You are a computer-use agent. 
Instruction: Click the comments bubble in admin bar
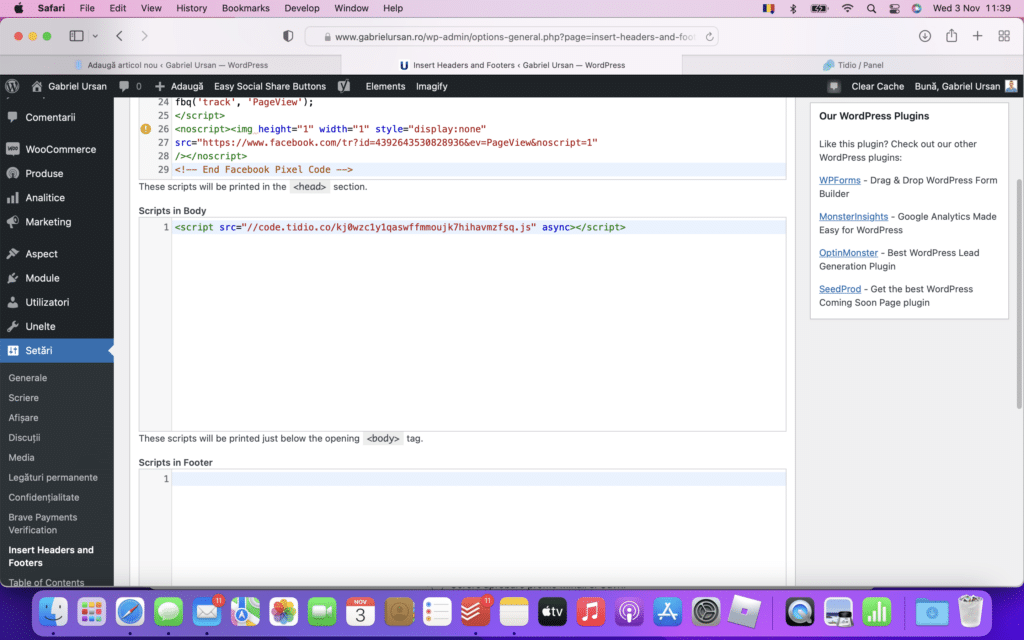pos(130,86)
